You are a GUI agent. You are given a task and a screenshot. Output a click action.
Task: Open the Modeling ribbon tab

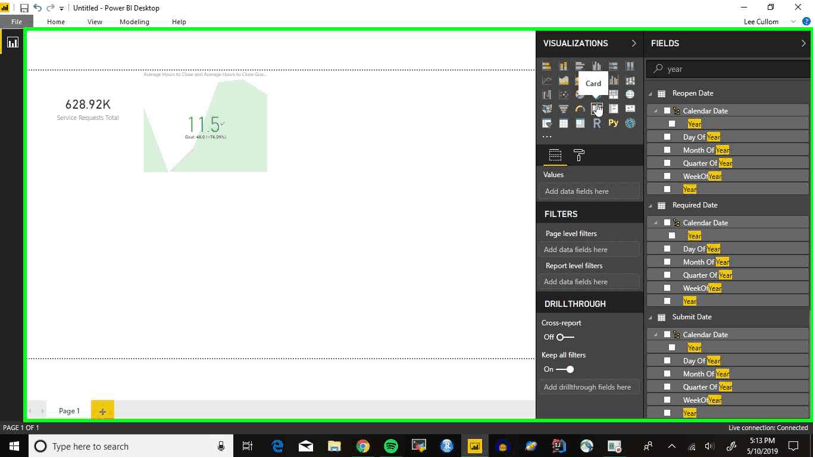pyautogui.click(x=134, y=22)
